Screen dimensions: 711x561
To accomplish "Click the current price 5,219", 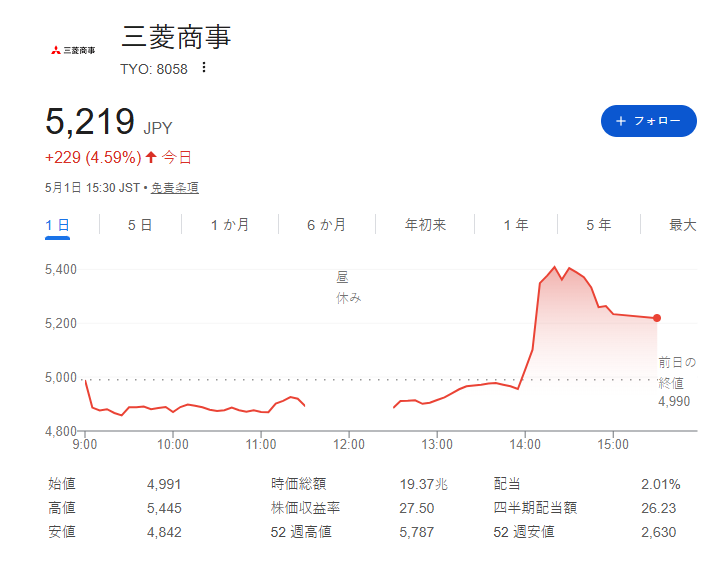I will (x=90, y=122).
